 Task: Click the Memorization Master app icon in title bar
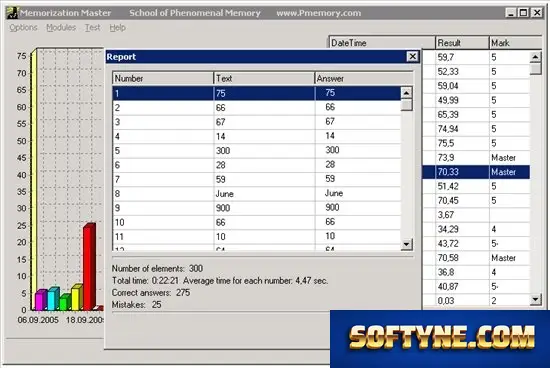12,13
